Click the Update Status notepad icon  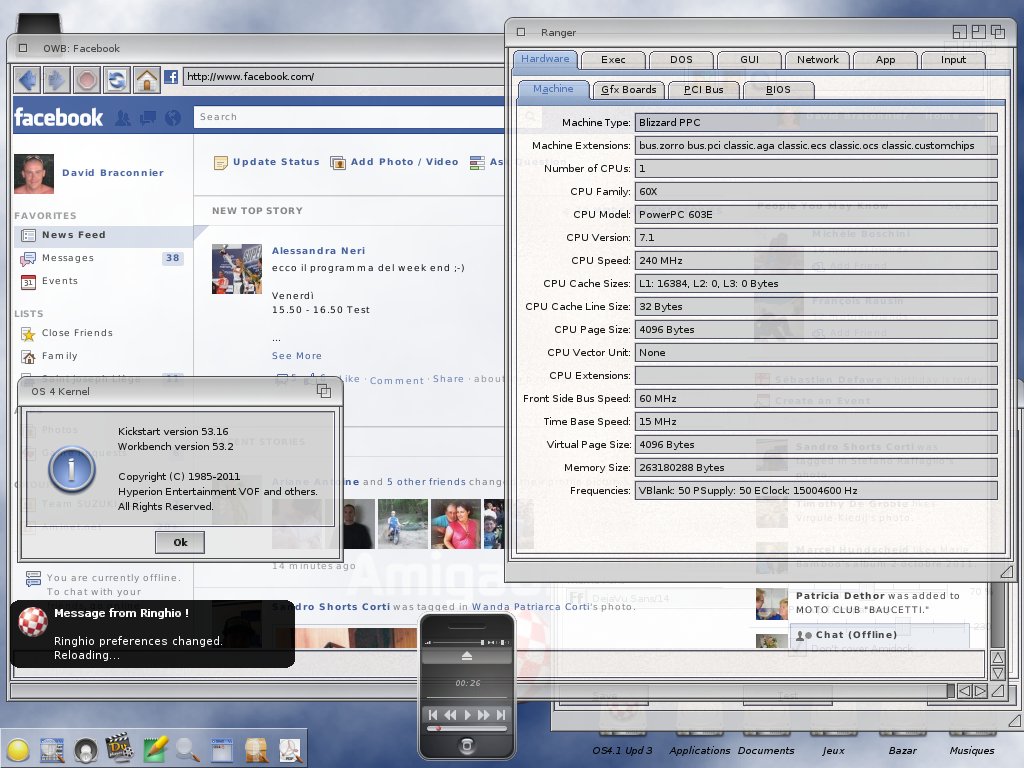(221, 163)
